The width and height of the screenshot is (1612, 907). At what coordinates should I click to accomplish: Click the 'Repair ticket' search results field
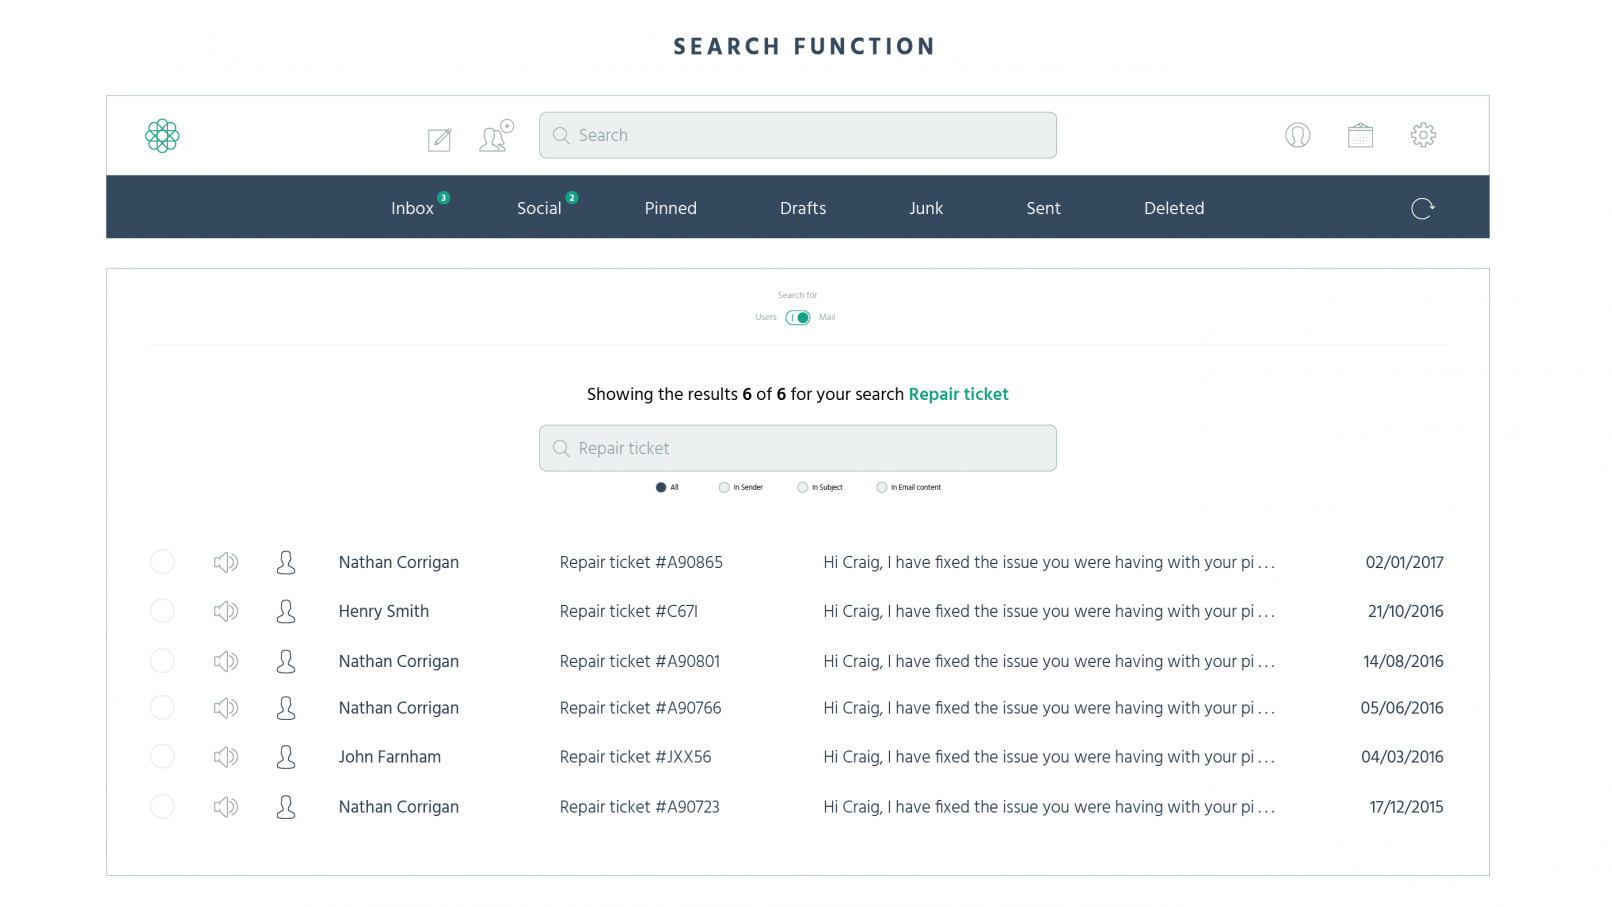click(x=798, y=448)
